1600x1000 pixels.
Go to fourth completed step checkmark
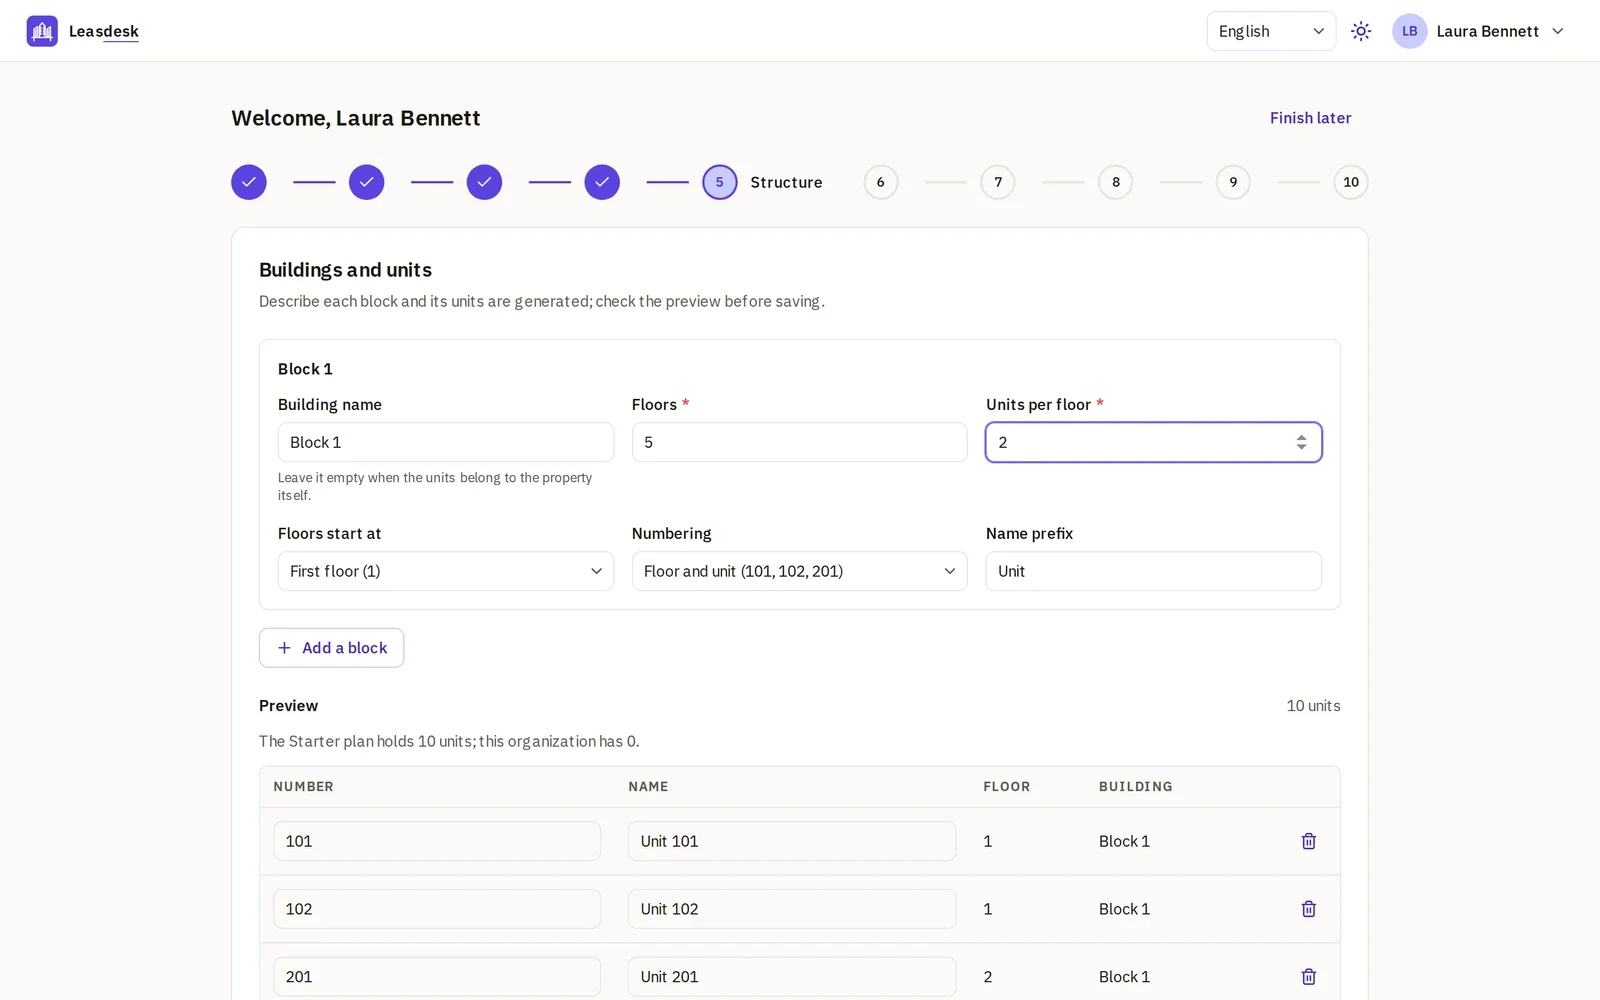tap(602, 182)
